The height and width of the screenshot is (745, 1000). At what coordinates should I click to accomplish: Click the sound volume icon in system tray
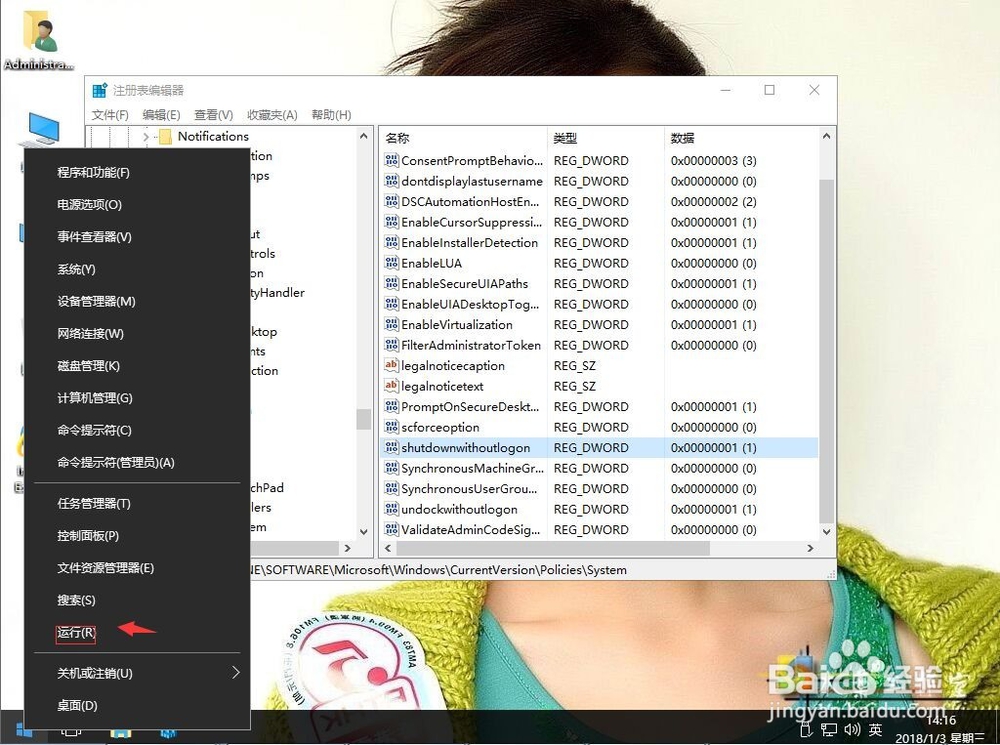[851, 730]
